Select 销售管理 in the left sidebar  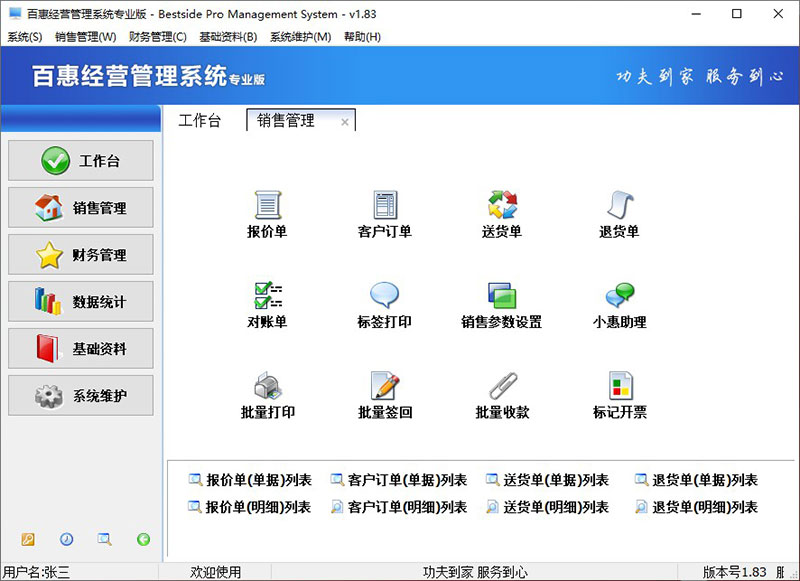click(x=81, y=208)
